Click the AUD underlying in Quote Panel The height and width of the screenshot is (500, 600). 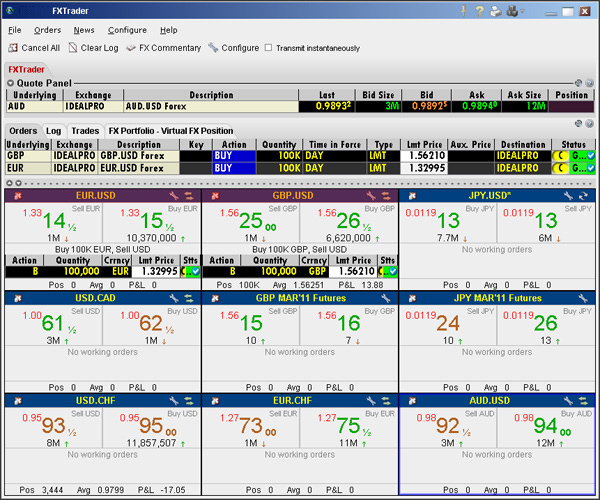pyautogui.click(x=34, y=106)
